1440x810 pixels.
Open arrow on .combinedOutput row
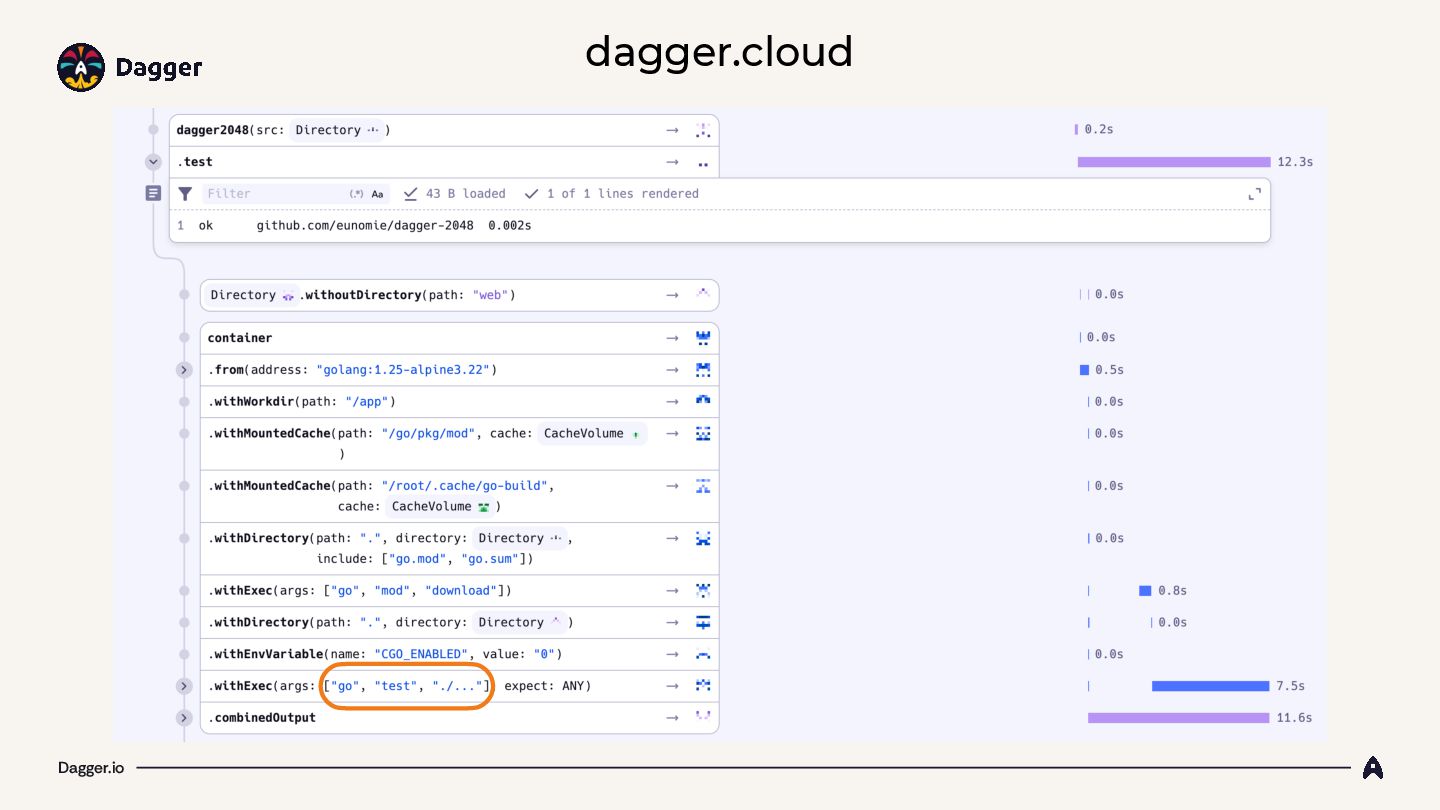[673, 718]
